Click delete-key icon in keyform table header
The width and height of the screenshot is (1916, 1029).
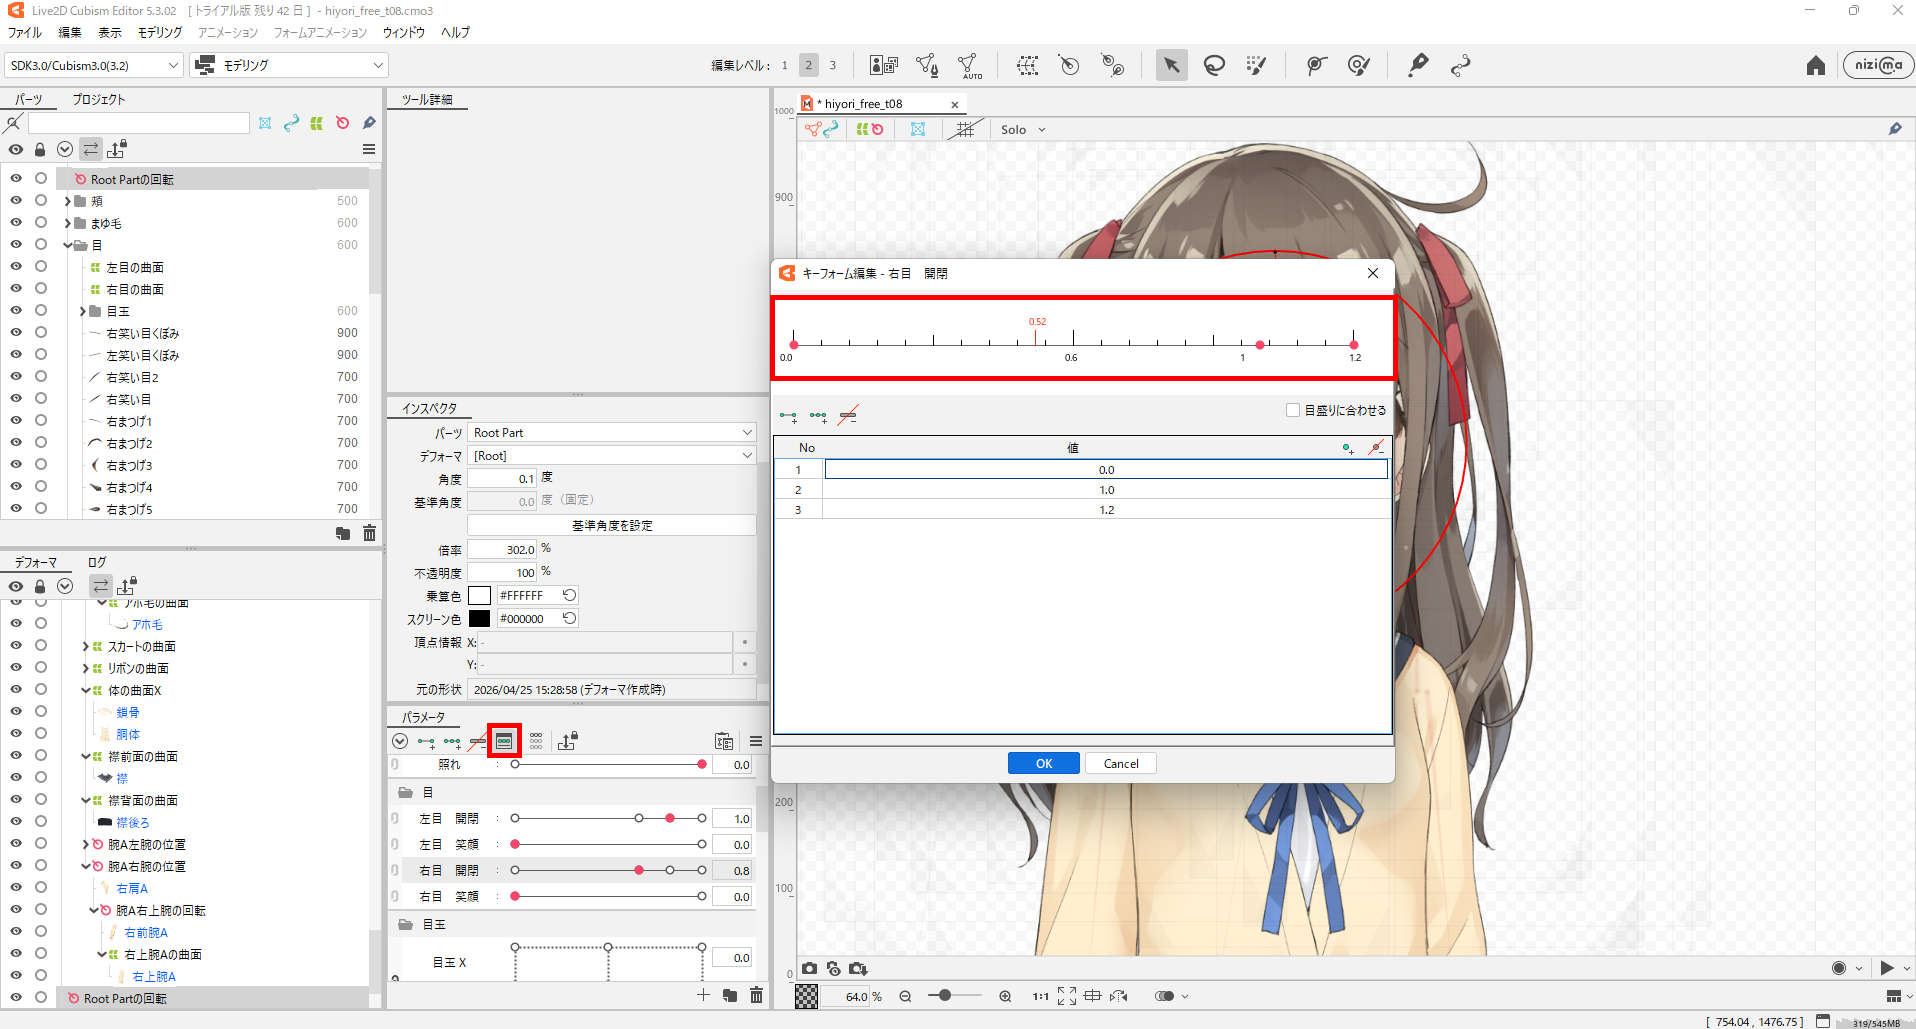point(1377,448)
